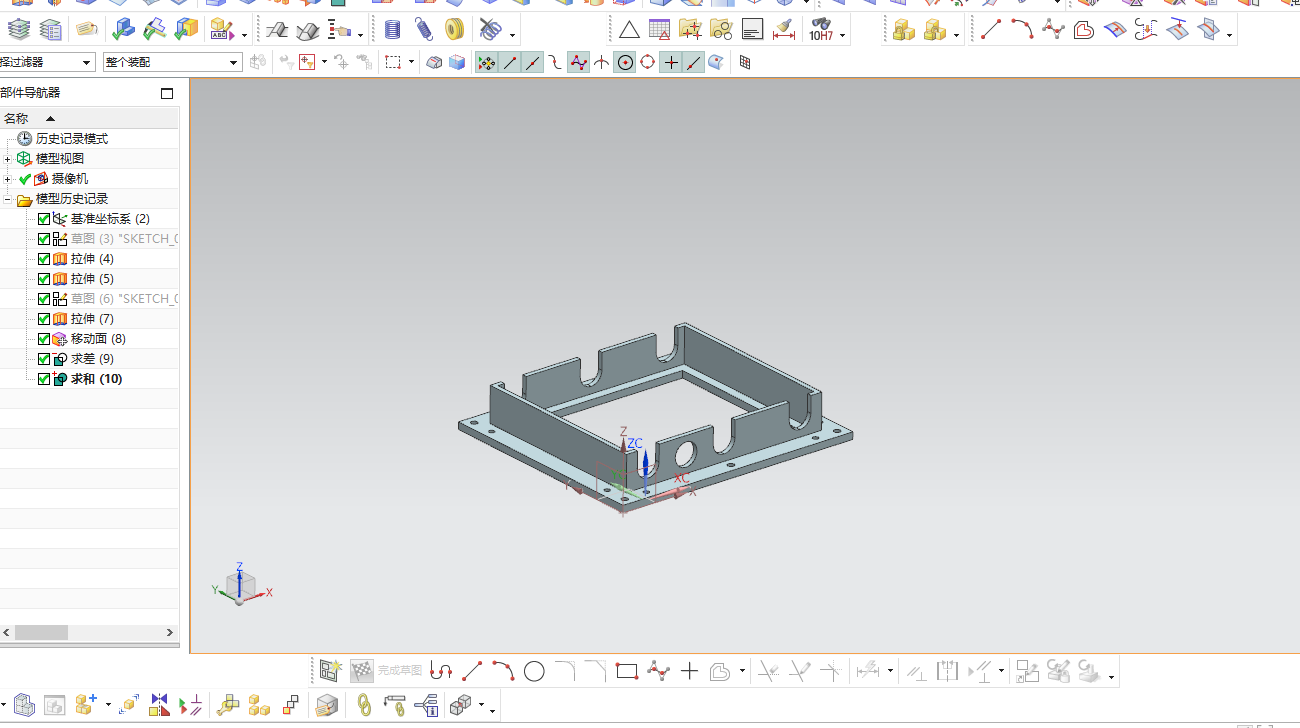Open the yellow coil disc spring tool

click(455, 30)
